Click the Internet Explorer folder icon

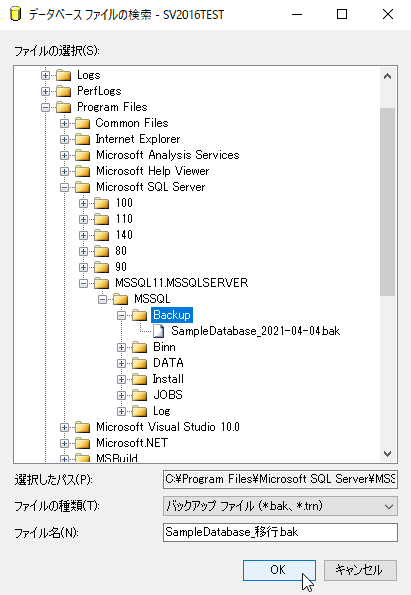click(82, 139)
